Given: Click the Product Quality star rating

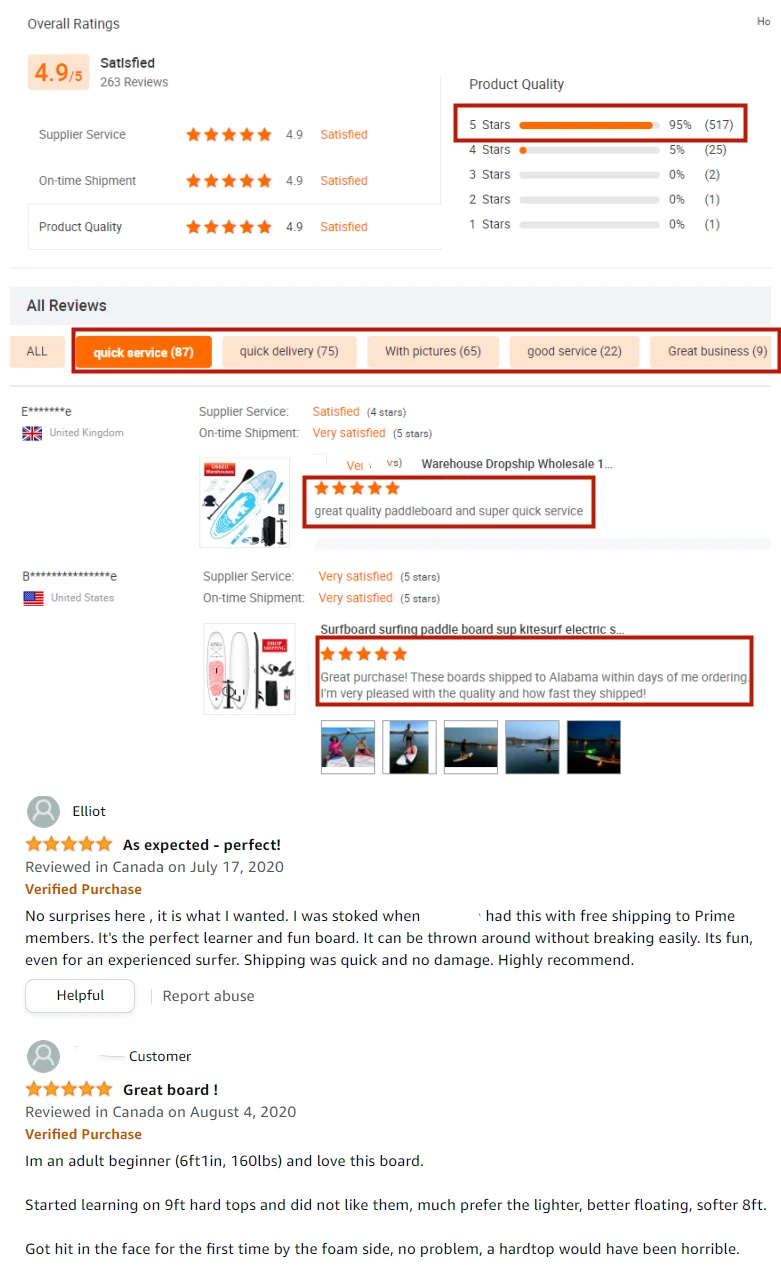Looking at the screenshot, I should point(229,227).
